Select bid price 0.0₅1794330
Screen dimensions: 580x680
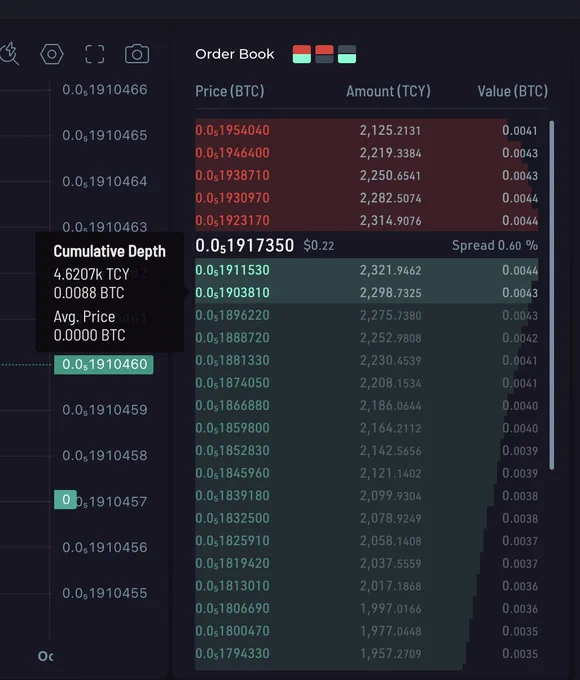click(x=233, y=654)
